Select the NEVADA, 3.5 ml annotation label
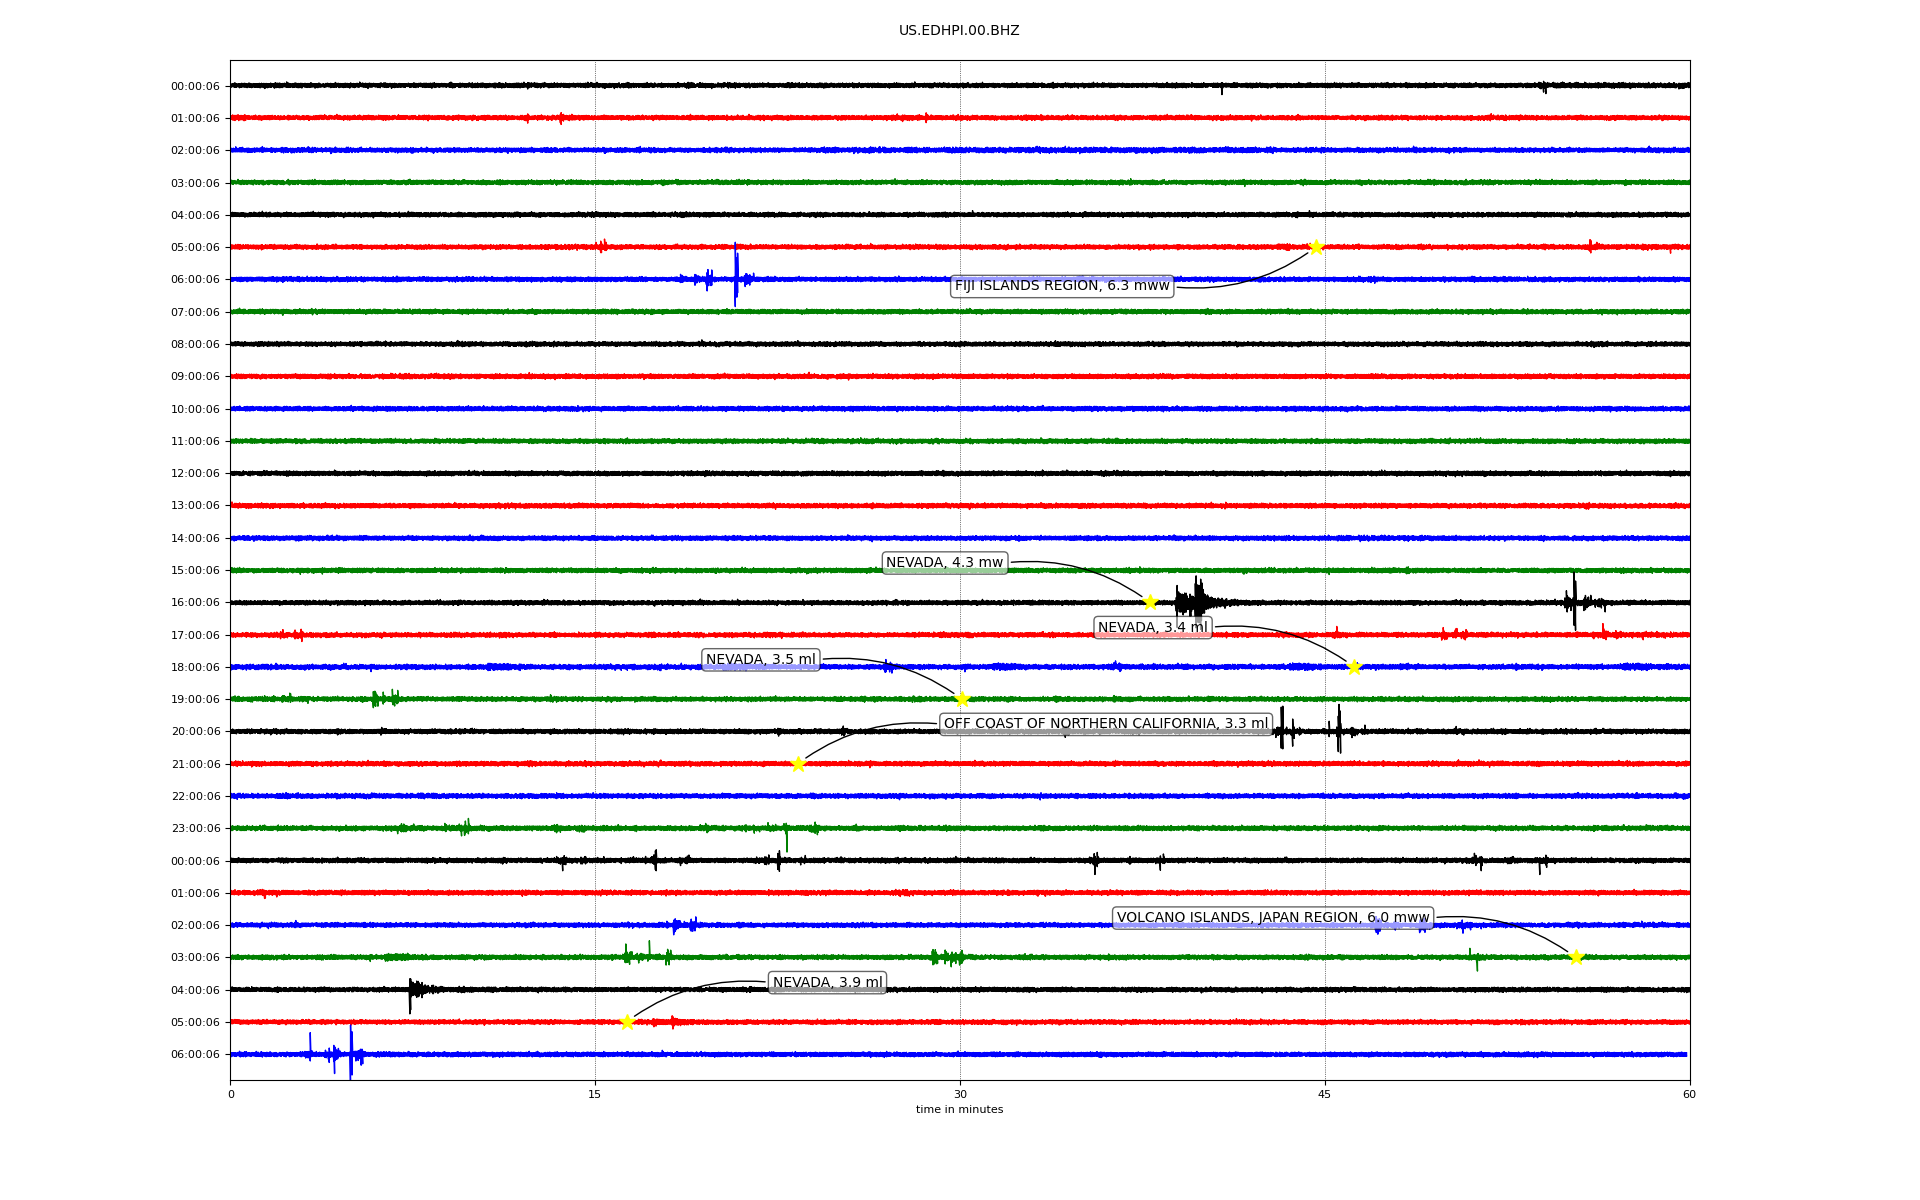Image resolution: width=1920 pixels, height=1200 pixels. [x=761, y=660]
